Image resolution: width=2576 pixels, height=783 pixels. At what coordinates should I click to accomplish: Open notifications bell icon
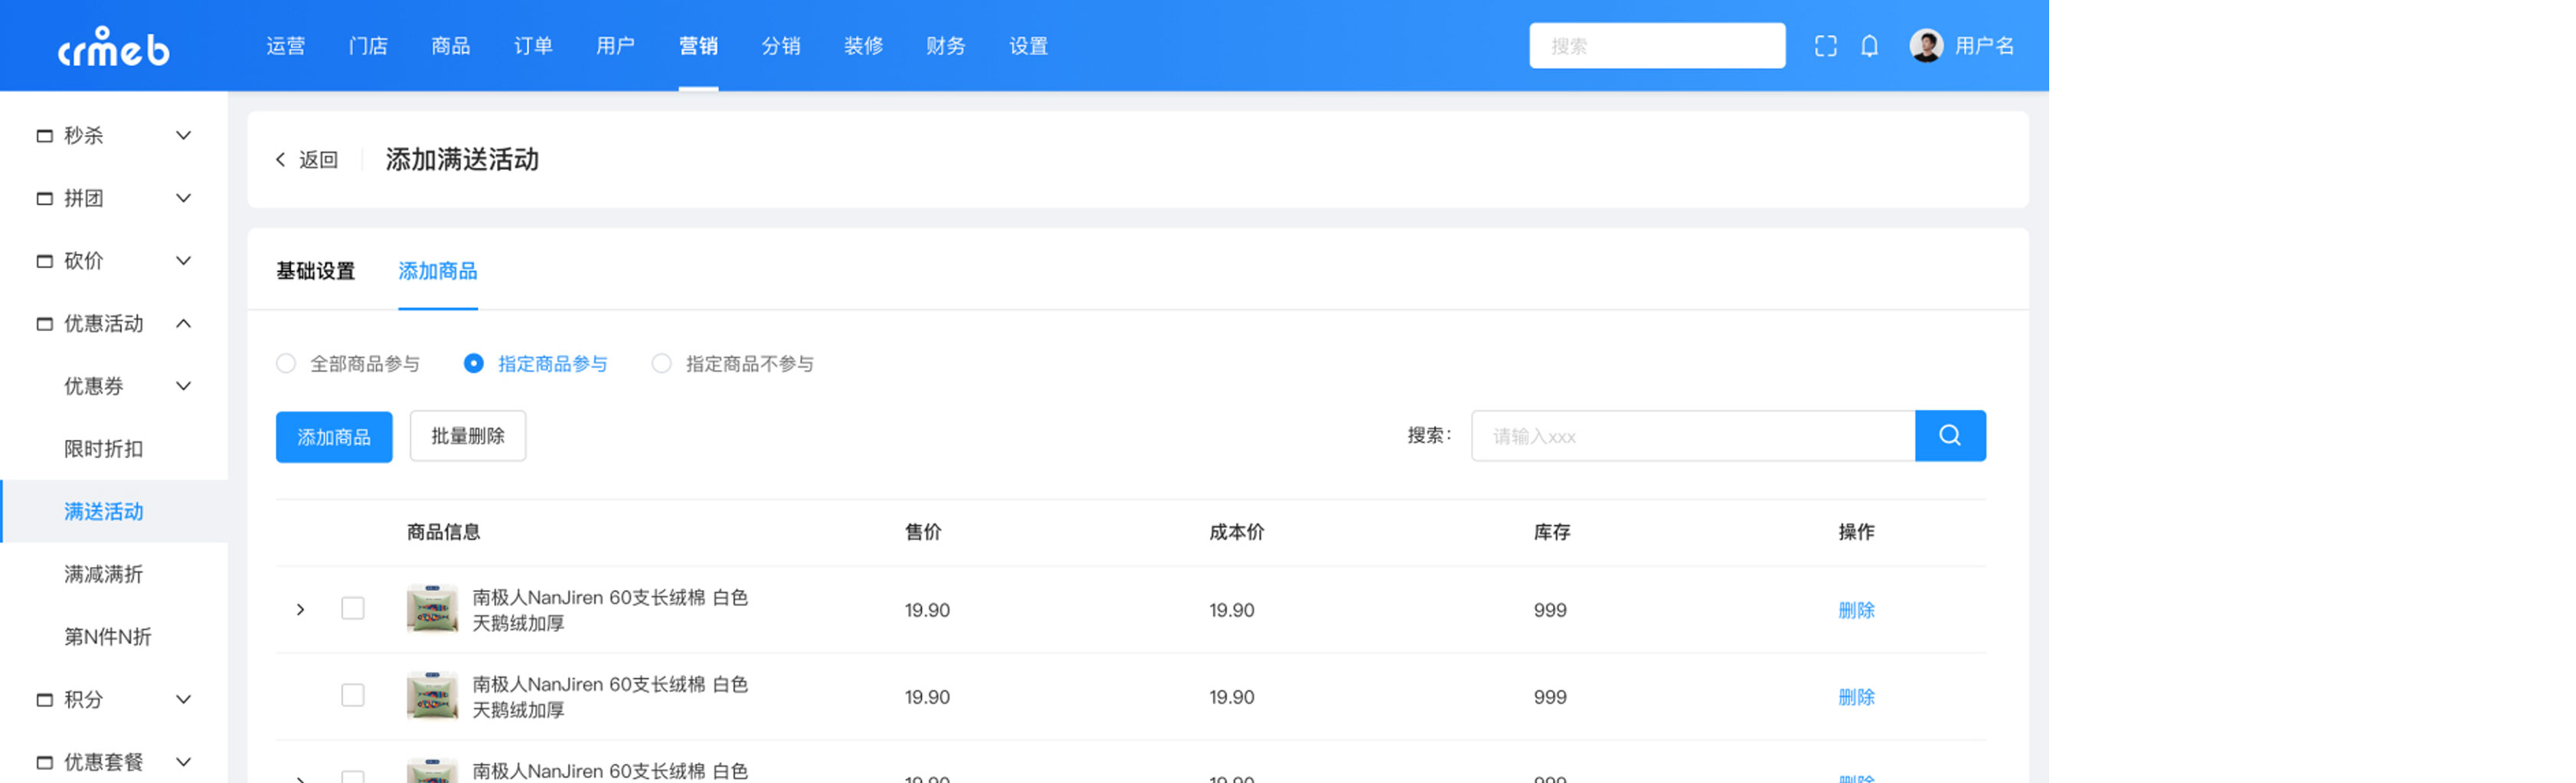click(x=1869, y=46)
